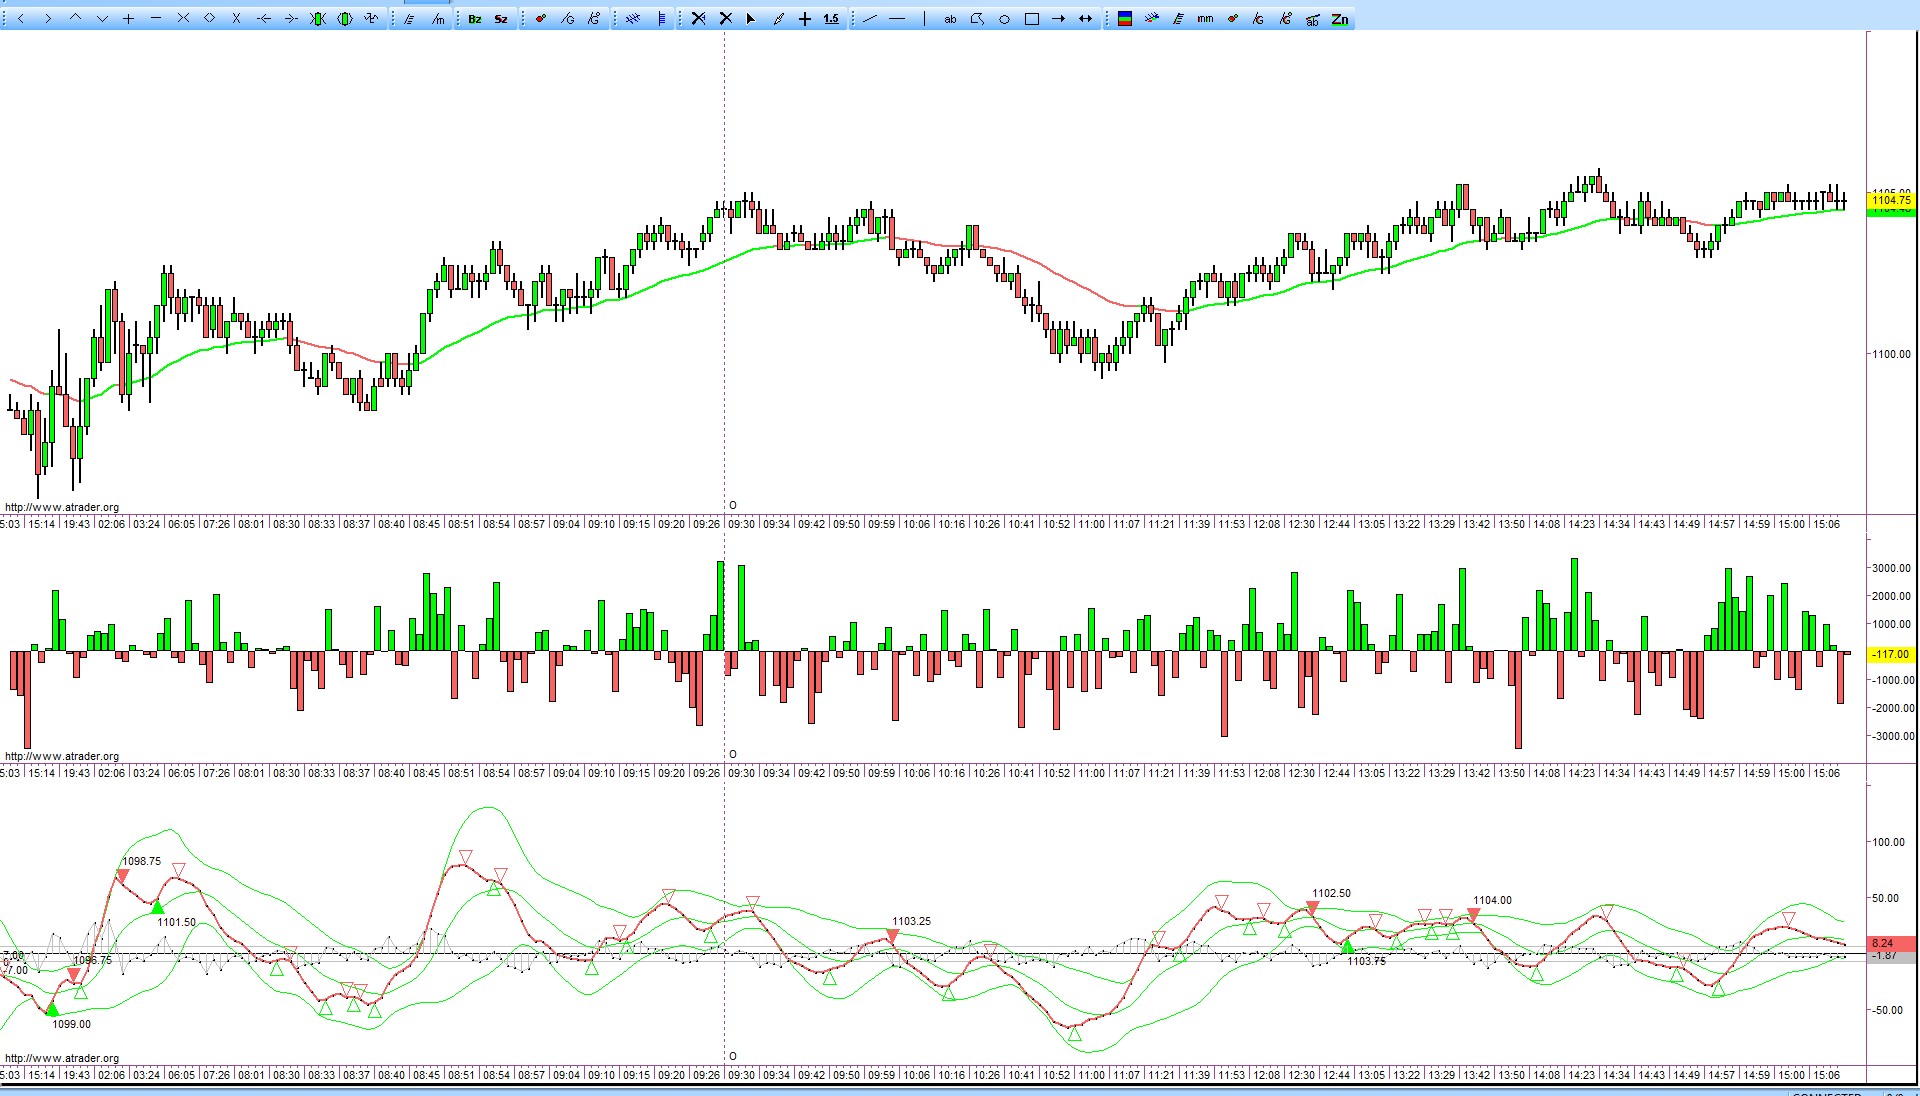Open the blue-green-red color palette
The width and height of the screenshot is (1920, 1096).
[1125, 18]
